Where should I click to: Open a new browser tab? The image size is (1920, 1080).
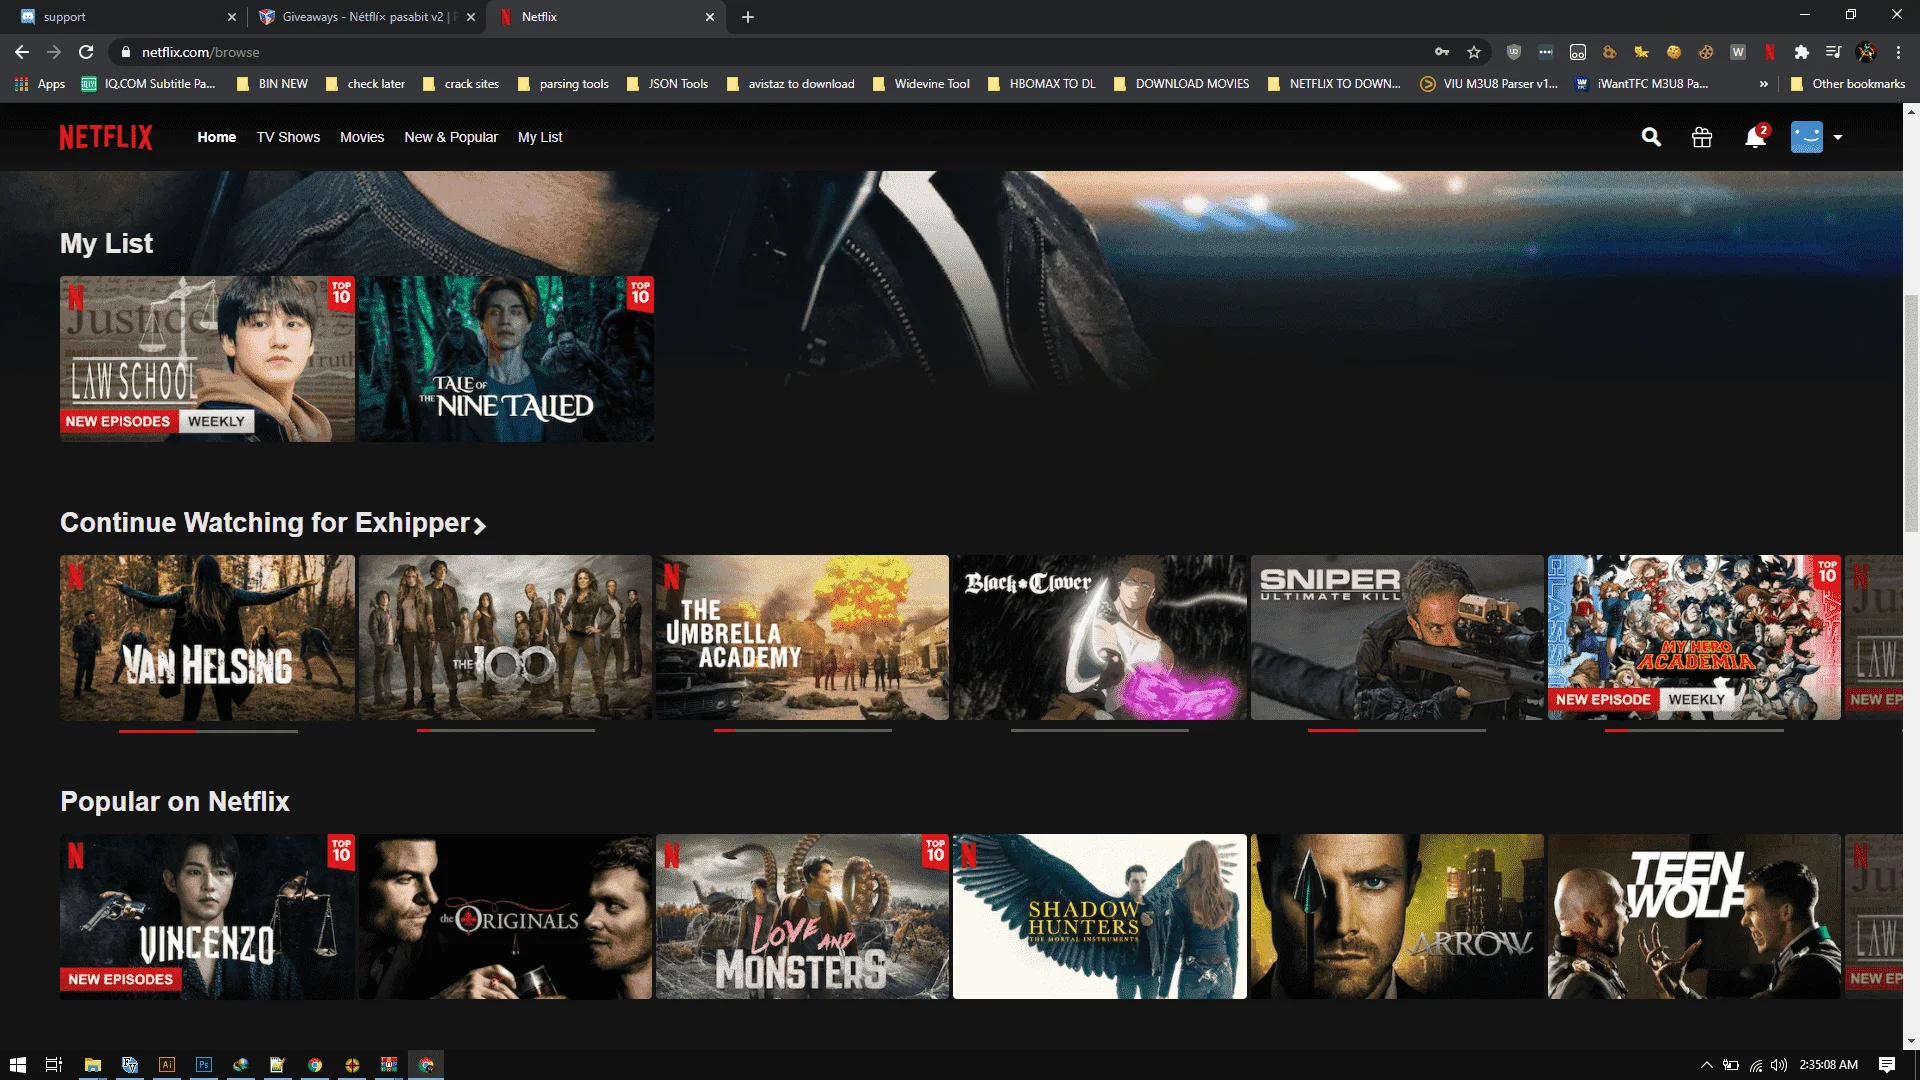pyautogui.click(x=748, y=17)
